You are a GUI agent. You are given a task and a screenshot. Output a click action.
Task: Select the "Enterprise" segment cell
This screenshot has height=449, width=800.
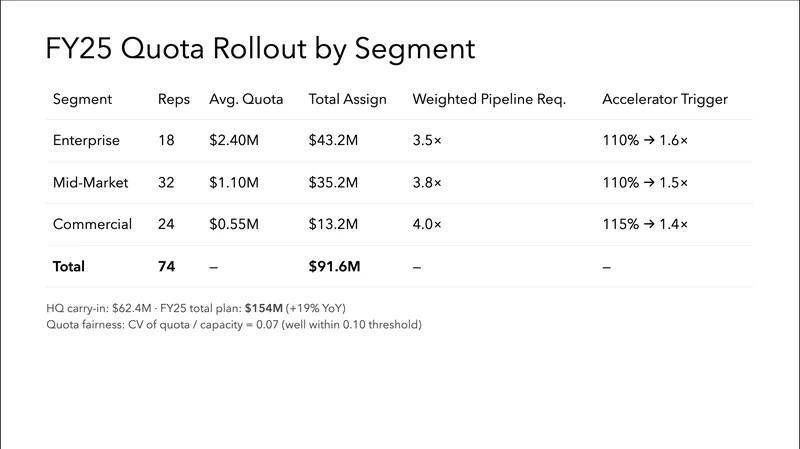[x=86, y=141]
